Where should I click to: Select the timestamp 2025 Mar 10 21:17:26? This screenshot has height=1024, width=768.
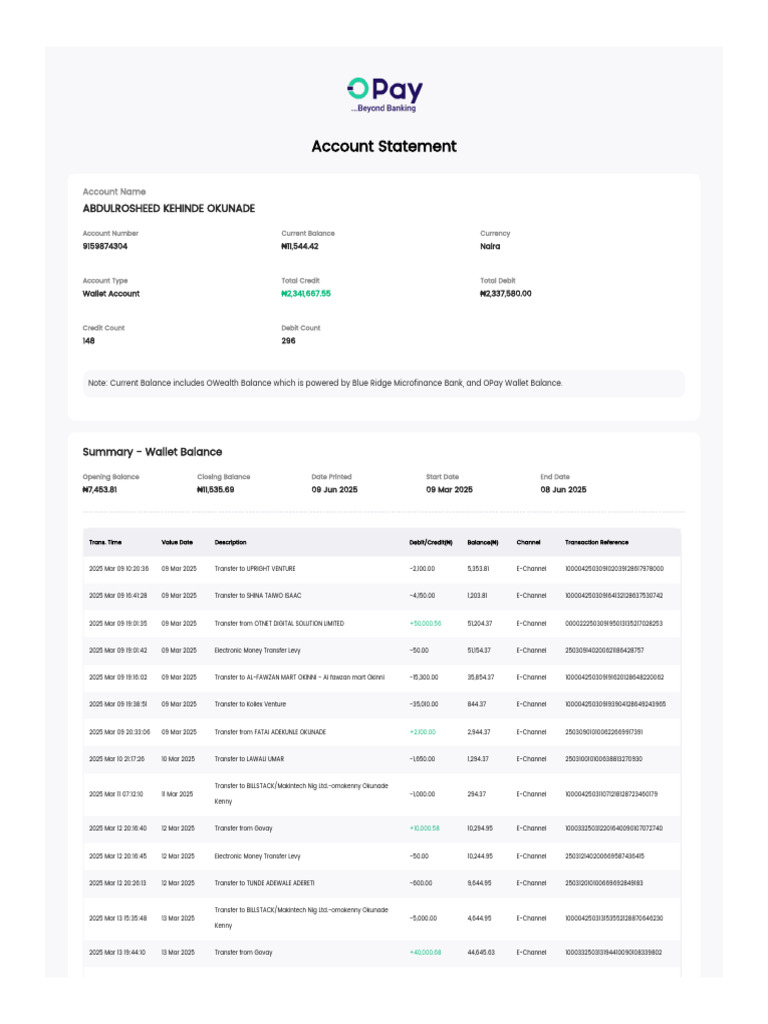click(x=117, y=759)
